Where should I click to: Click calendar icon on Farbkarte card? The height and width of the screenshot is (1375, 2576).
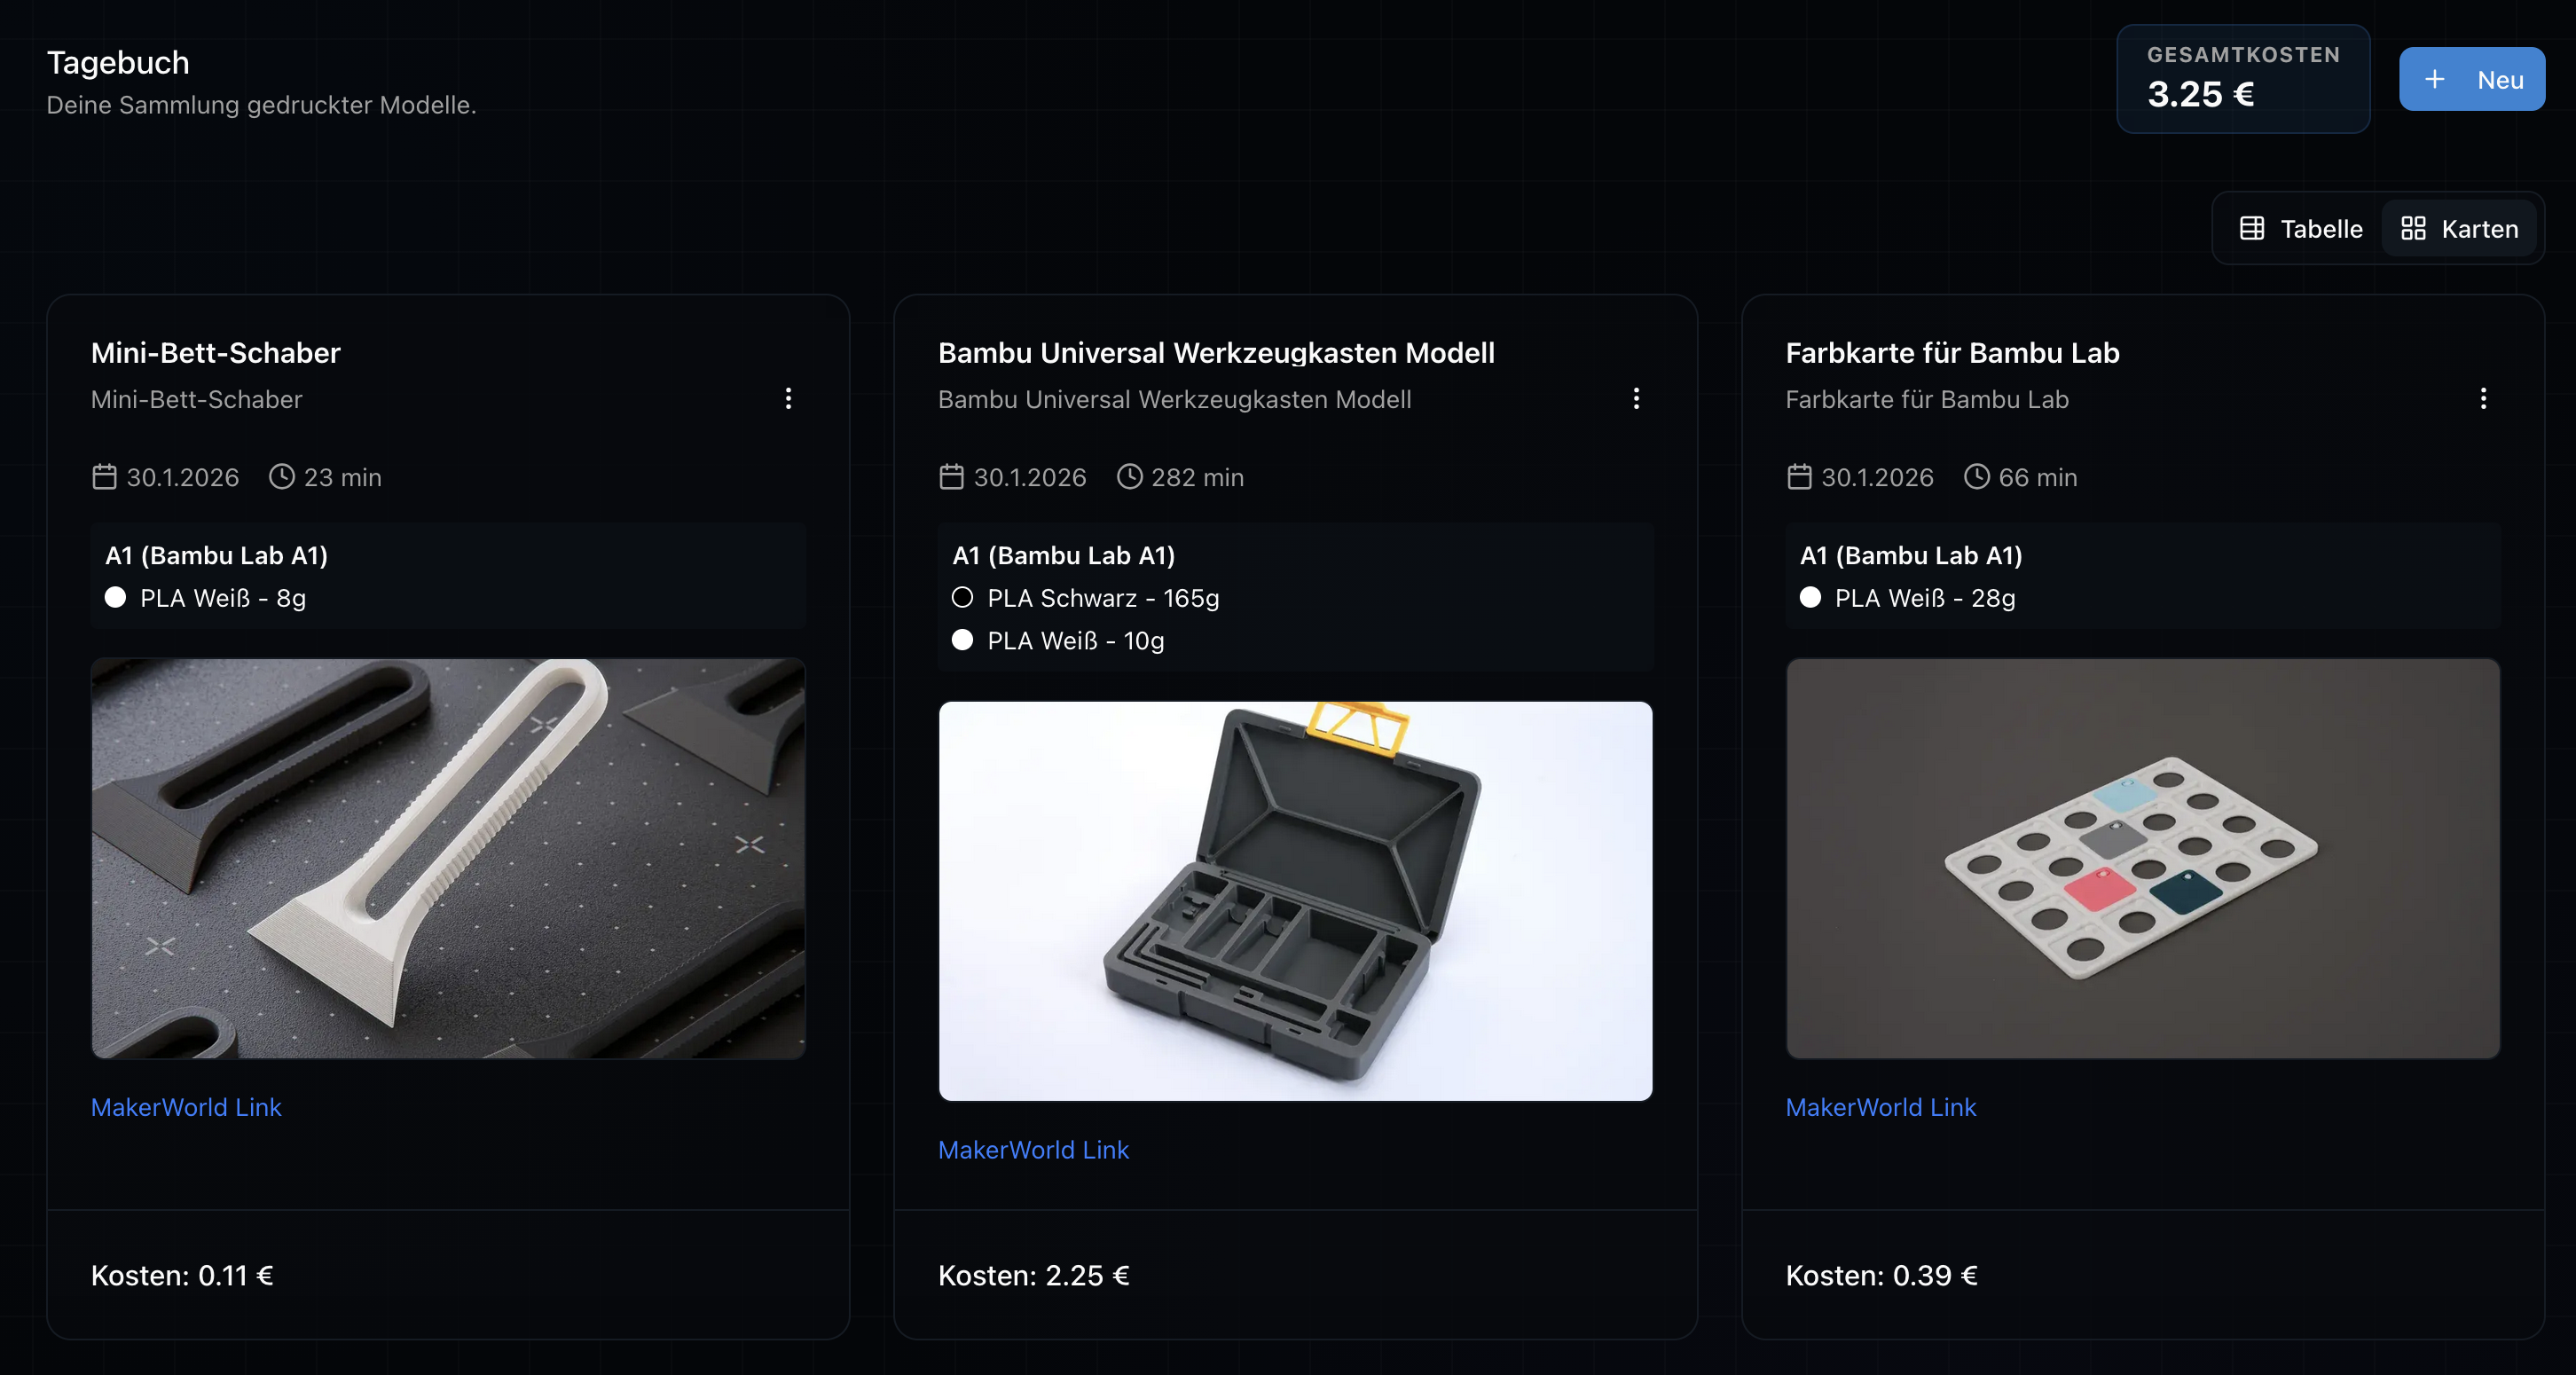click(1799, 477)
